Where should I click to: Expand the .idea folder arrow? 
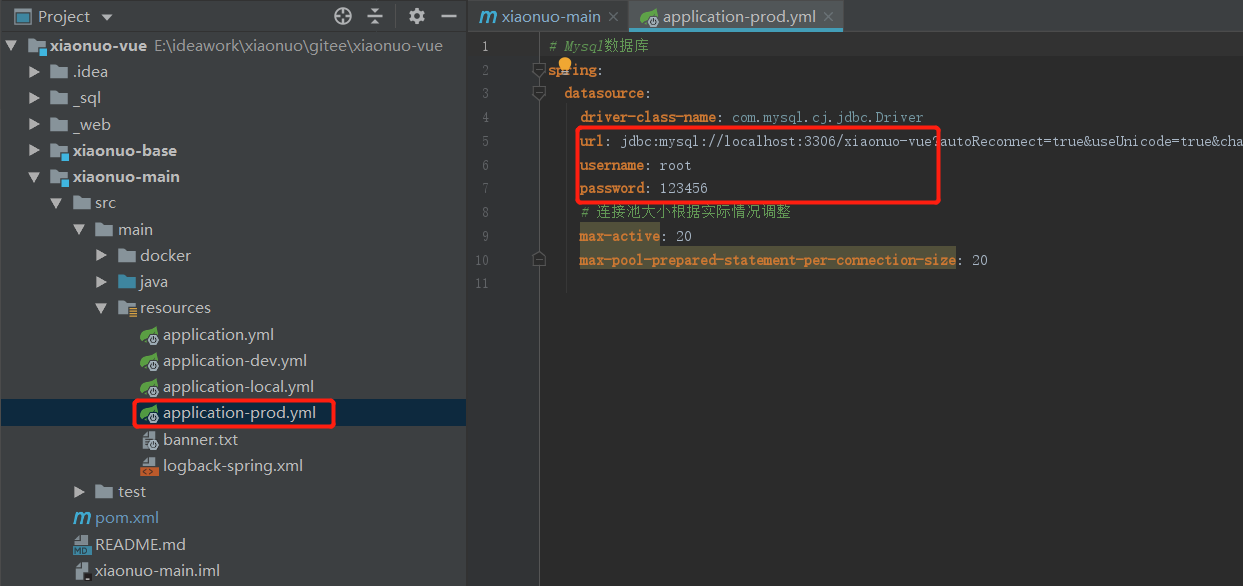click(35, 72)
